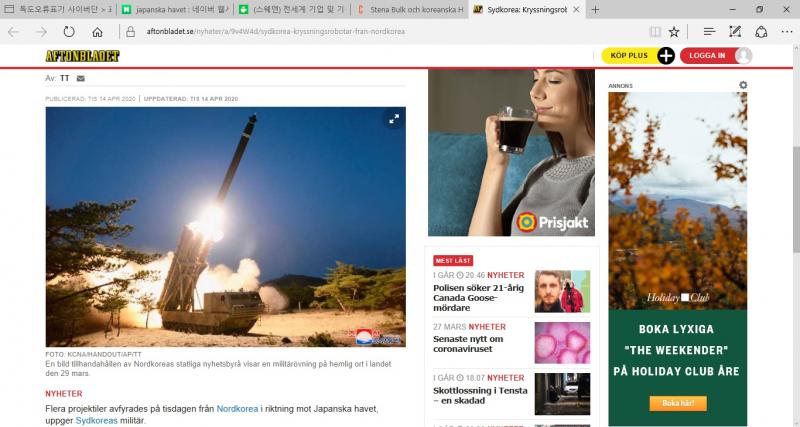Image resolution: width=800 pixels, height=427 pixels.
Task: Refresh the page with reload icon
Action: pyautogui.click(x=68, y=32)
